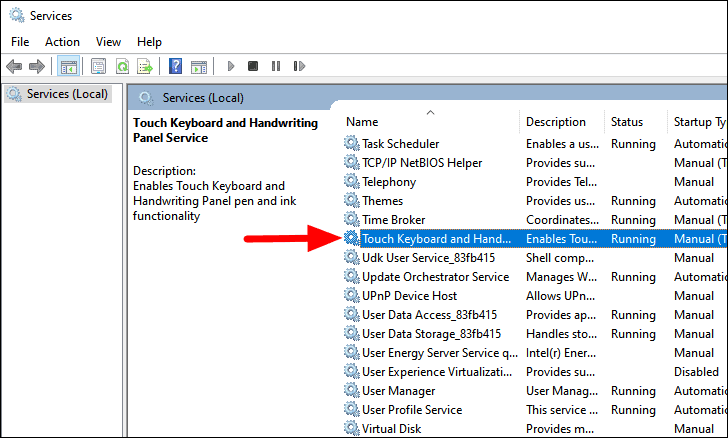Click the Touch Keyboard service gear icon
Screen dimensions: 728x438
pos(351,239)
